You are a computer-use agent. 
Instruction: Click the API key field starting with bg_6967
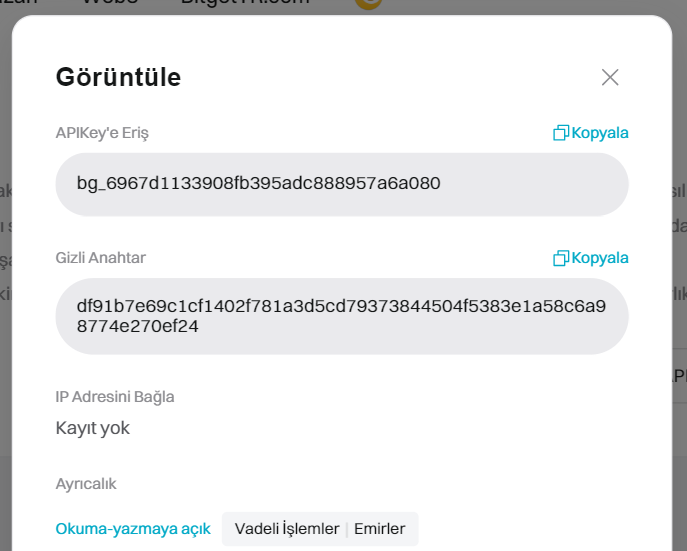pyautogui.click(x=341, y=184)
